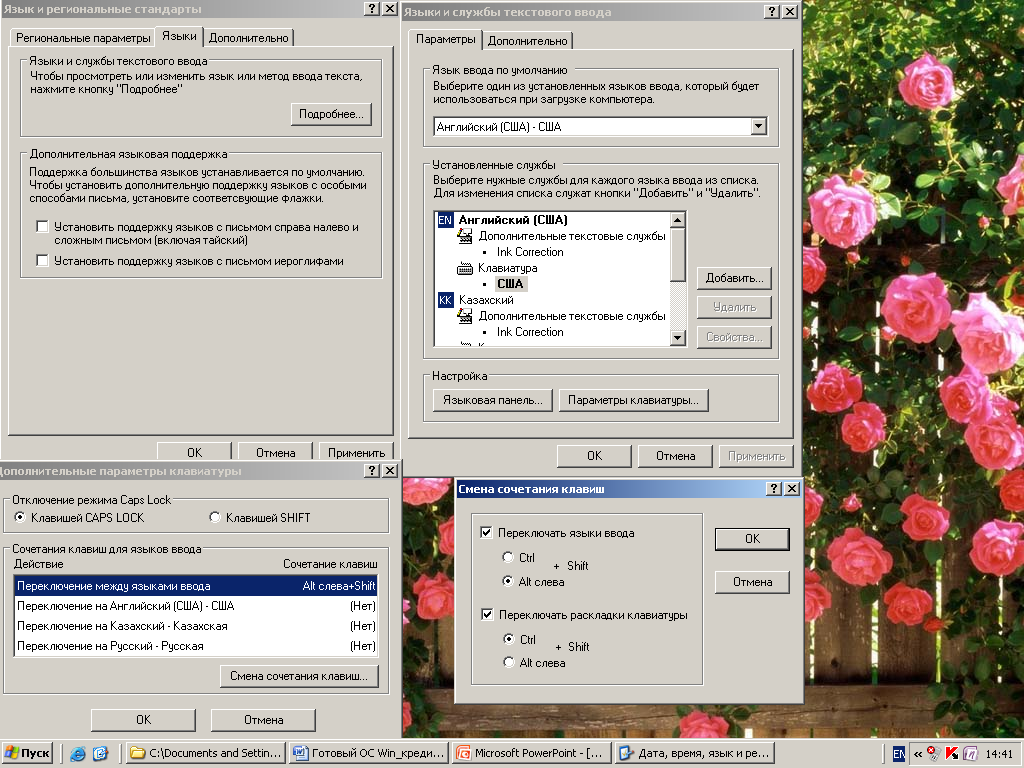Click scrollbar thumb in services list
Screen dimensions: 1024x768
(678, 255)
